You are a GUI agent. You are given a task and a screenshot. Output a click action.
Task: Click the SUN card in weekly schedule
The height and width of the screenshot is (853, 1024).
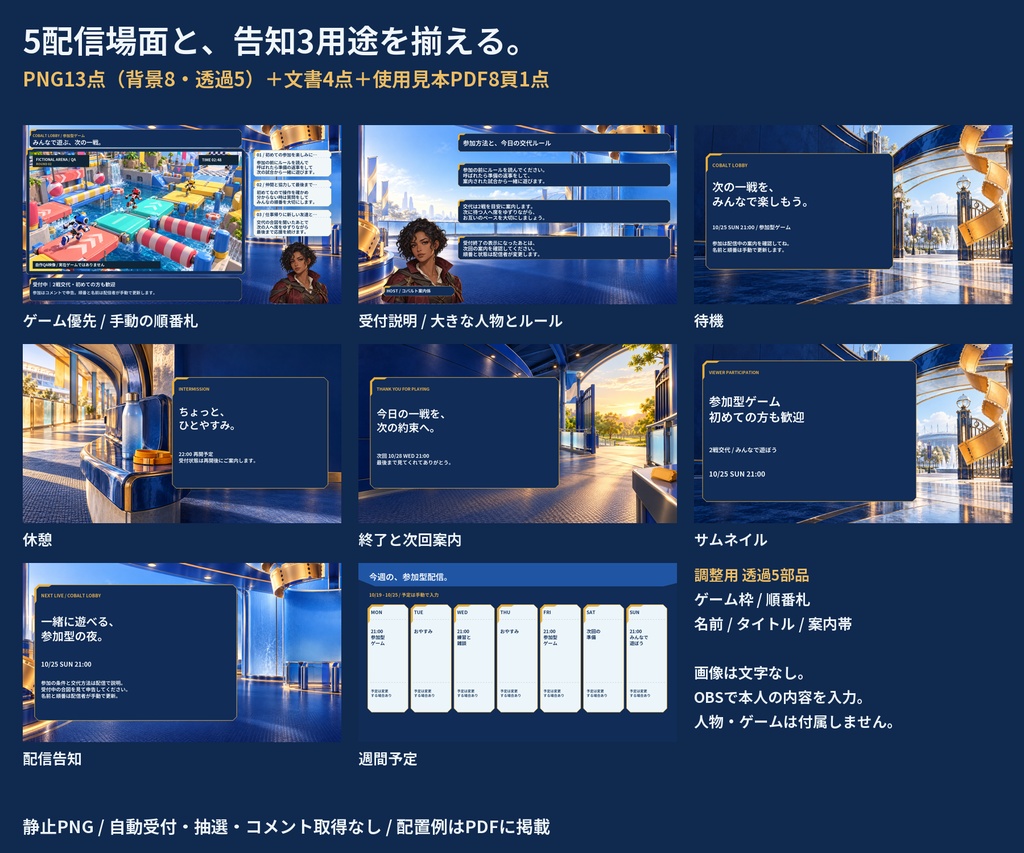click(x=647, y=658)
